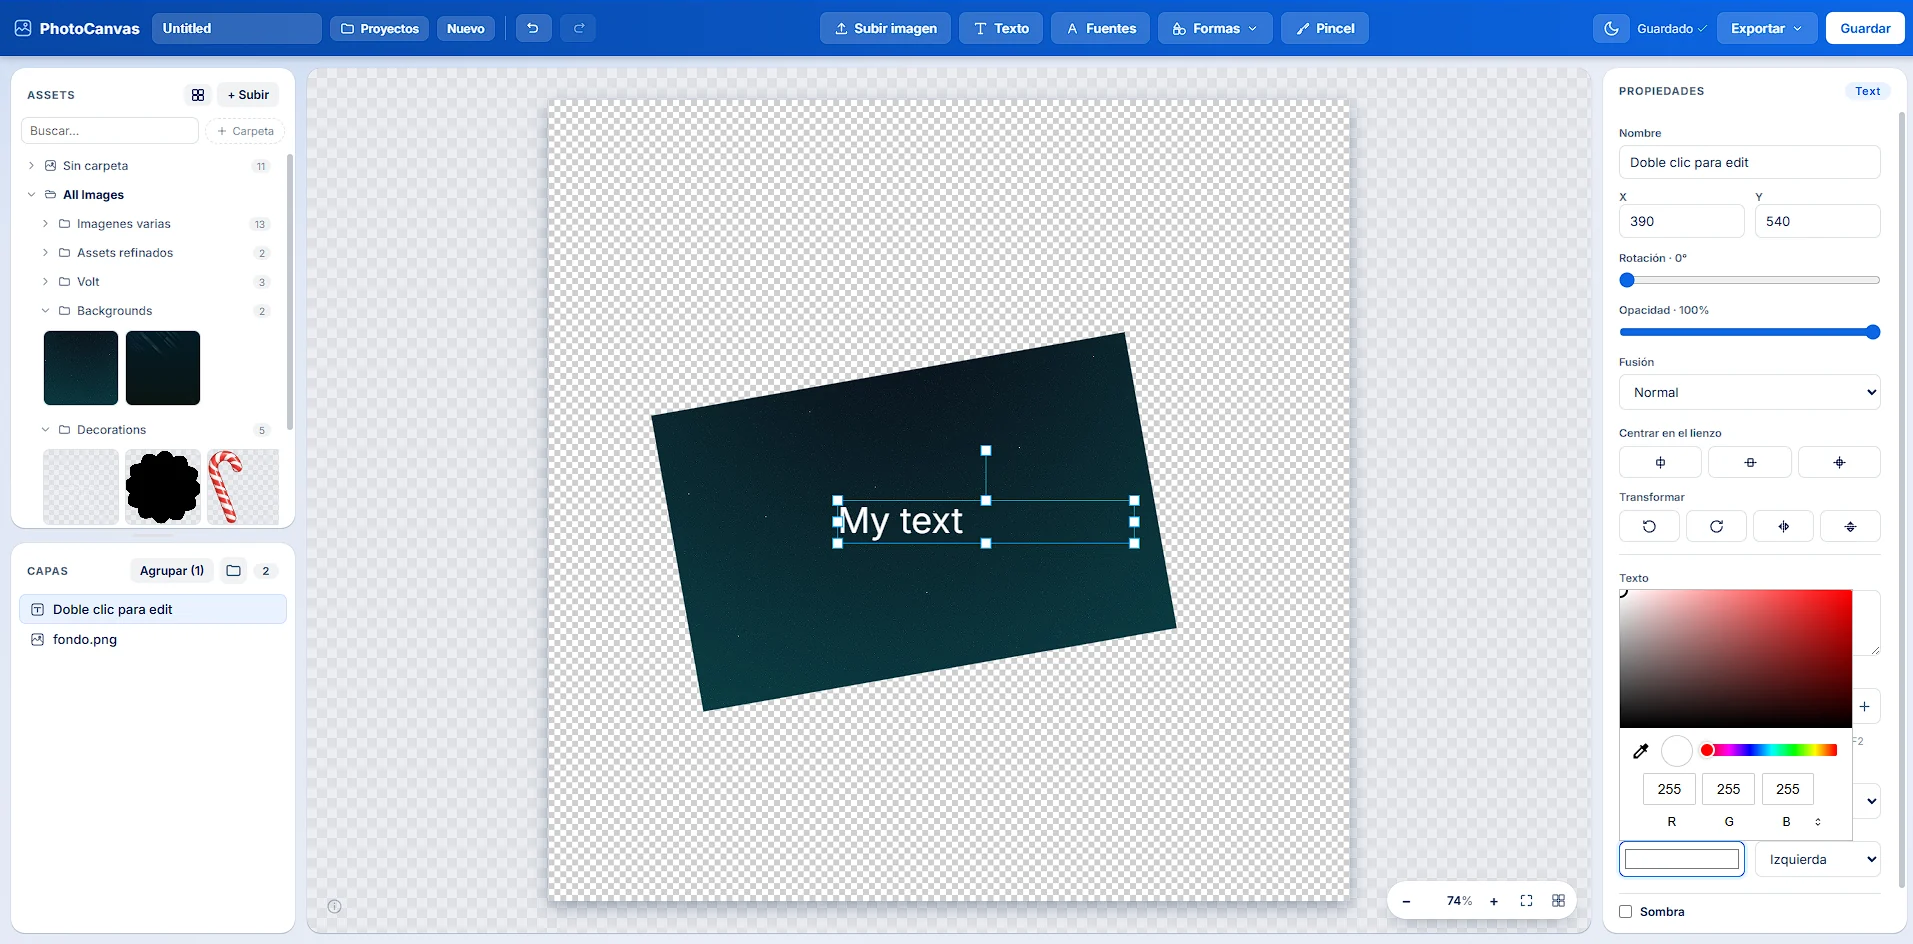Click + Subir in Assets panel

(x=248, y=95)
